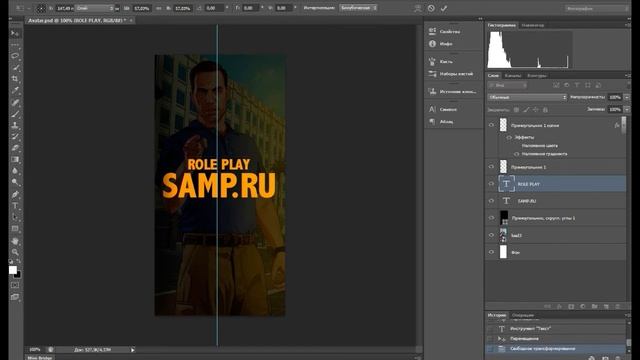Image resolution: width=640 pixels, height=360 pixels.
Task: Cancel the transform in options bar
Action: 431,8
